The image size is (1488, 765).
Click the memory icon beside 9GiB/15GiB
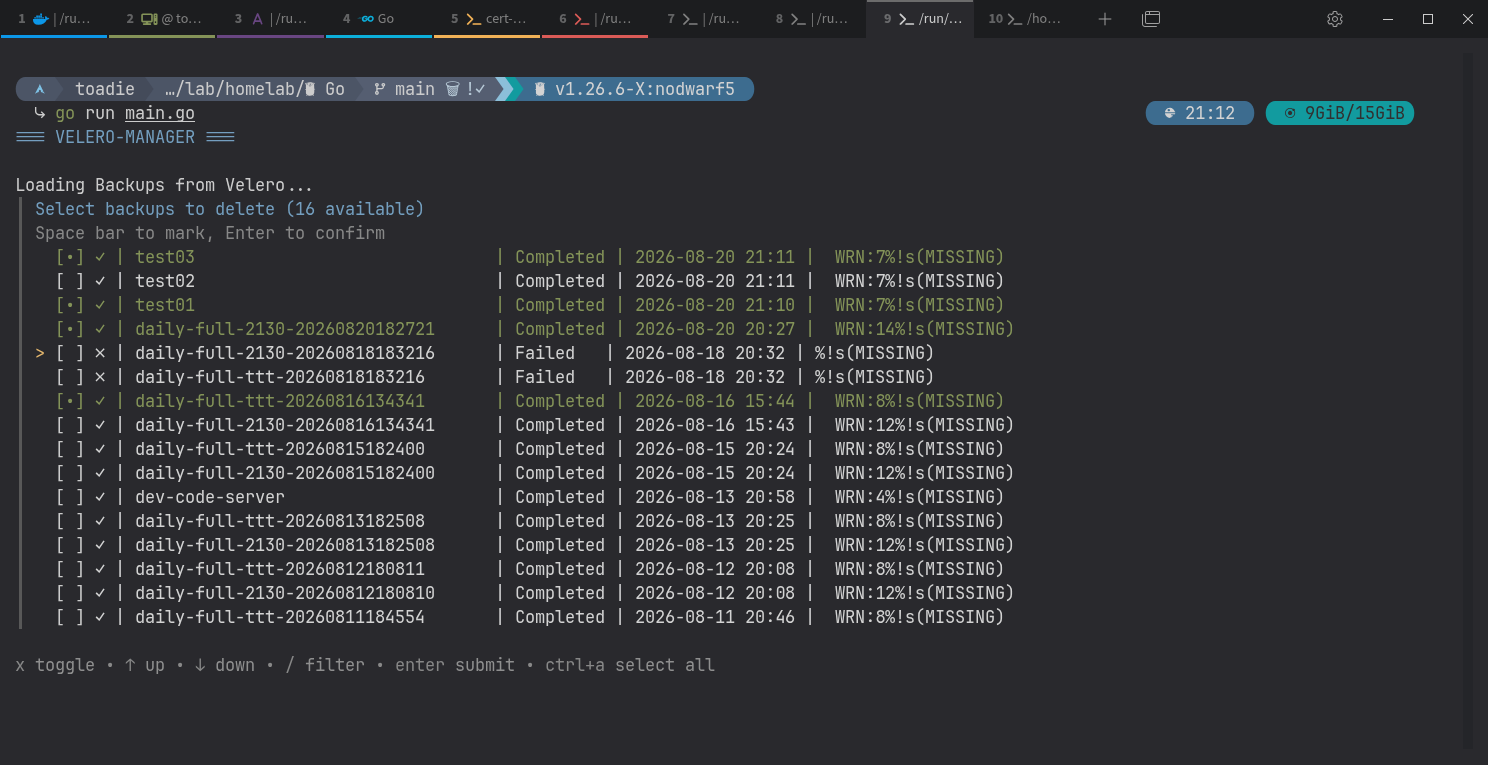[1290, 113]
